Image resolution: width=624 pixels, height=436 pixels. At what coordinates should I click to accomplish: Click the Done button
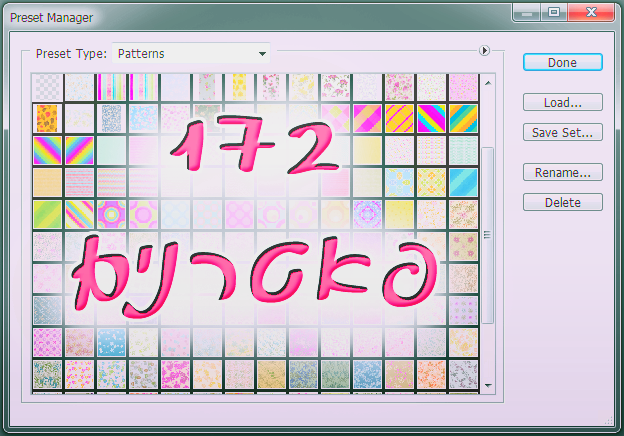coord(563,62)
